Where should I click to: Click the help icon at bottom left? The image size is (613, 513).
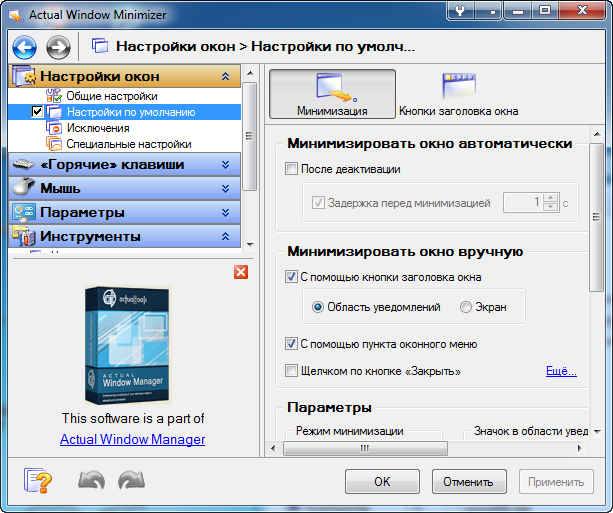click(x=38, y=480)
